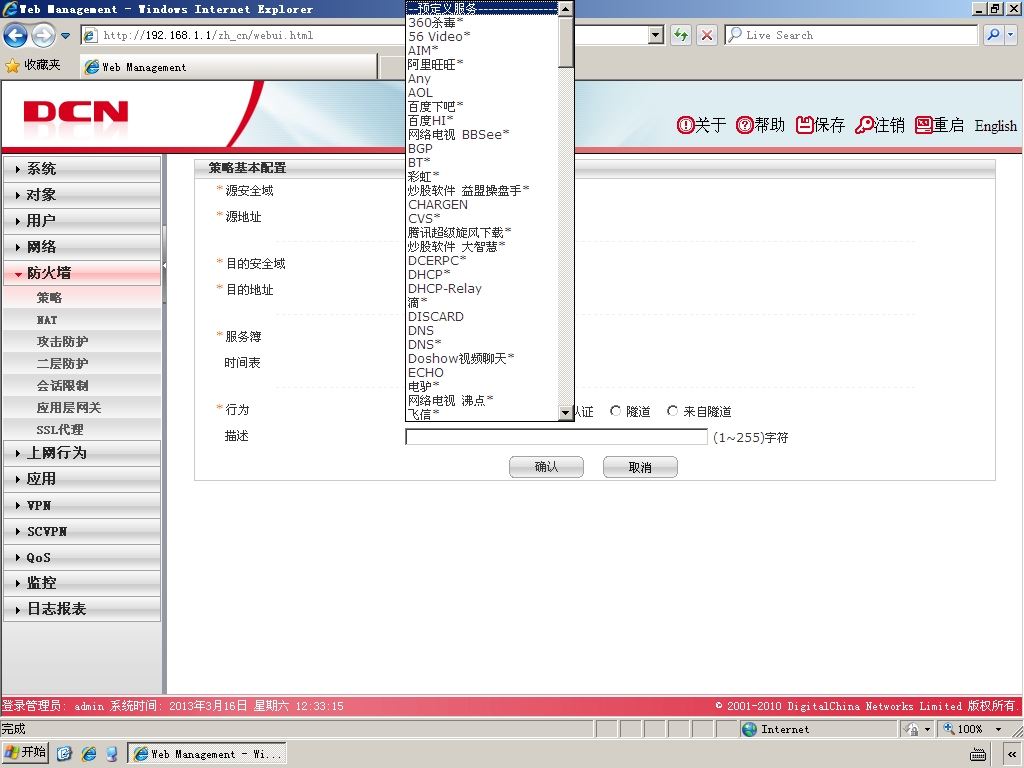
Task: Expand the 应用 menu section
Action: (x=82, y=479)
